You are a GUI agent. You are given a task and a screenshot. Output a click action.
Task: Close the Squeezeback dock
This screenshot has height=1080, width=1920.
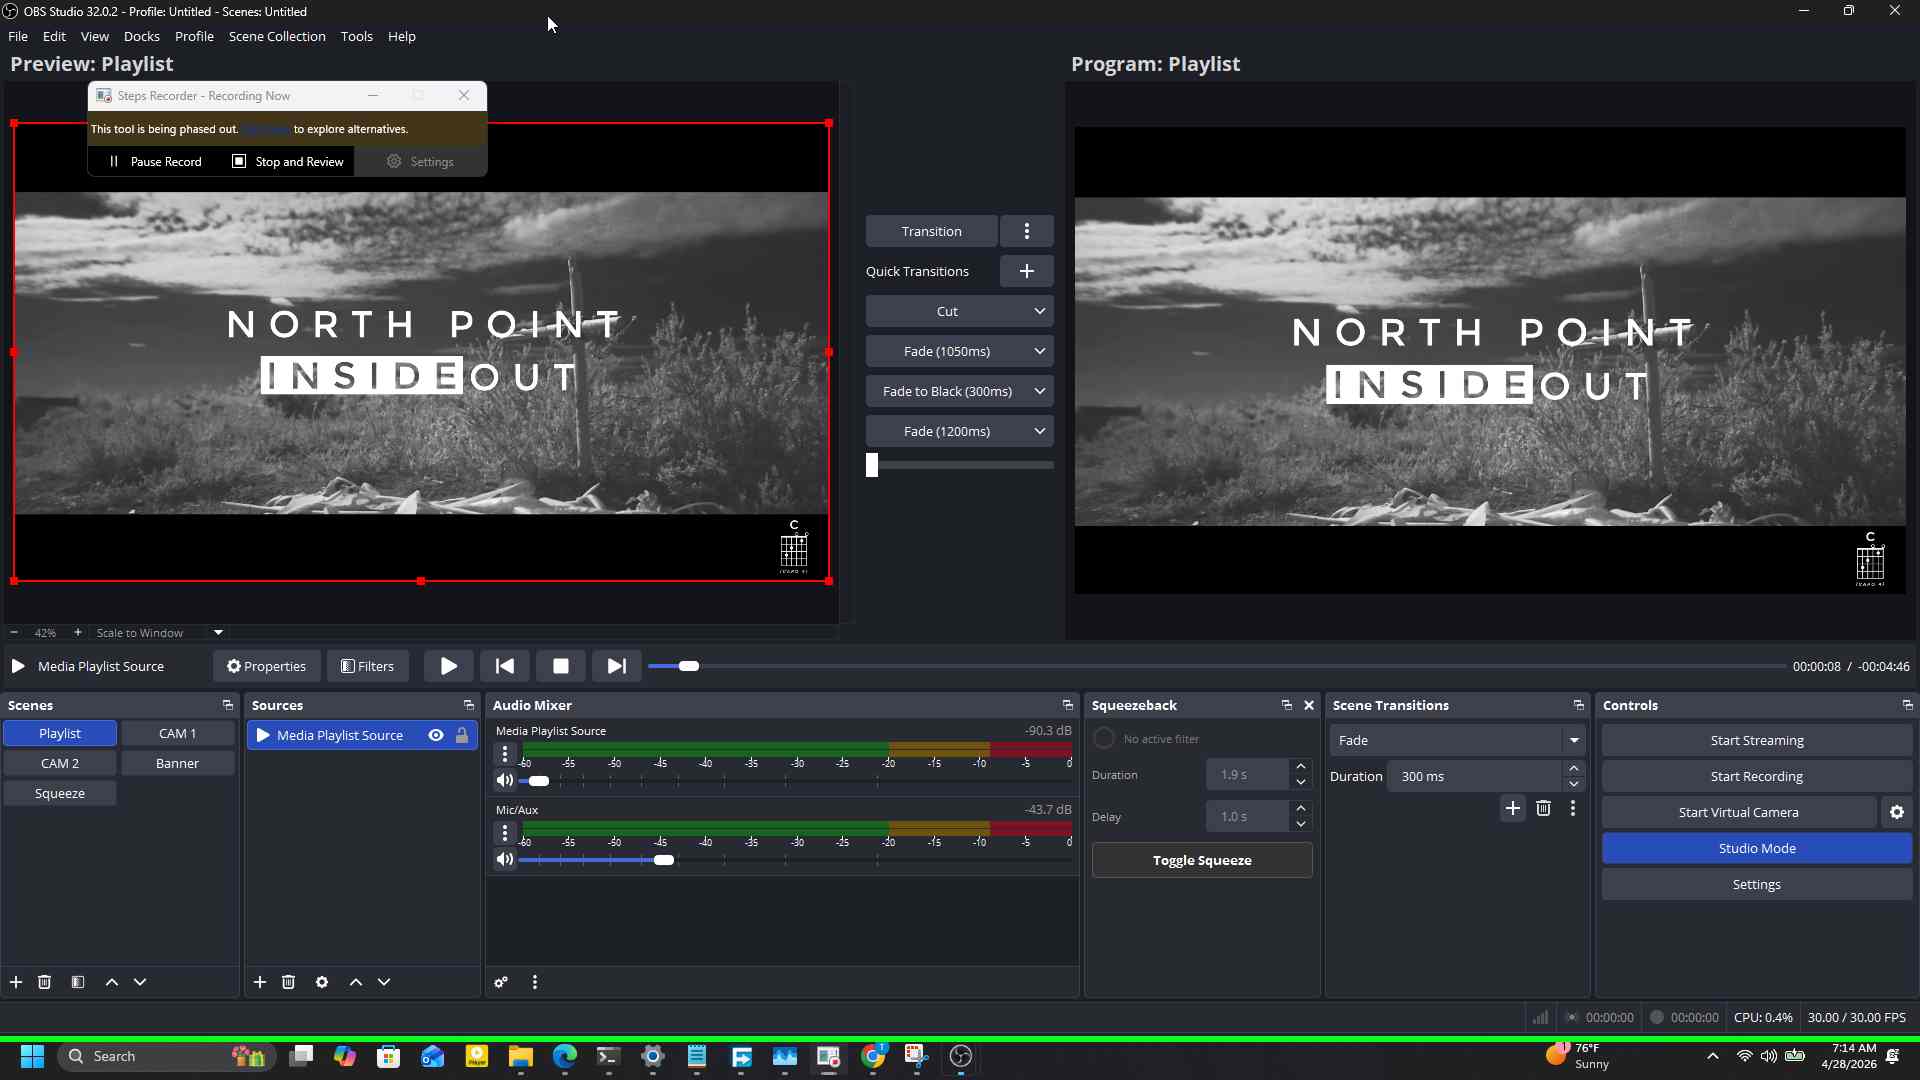click(1309, 705)
